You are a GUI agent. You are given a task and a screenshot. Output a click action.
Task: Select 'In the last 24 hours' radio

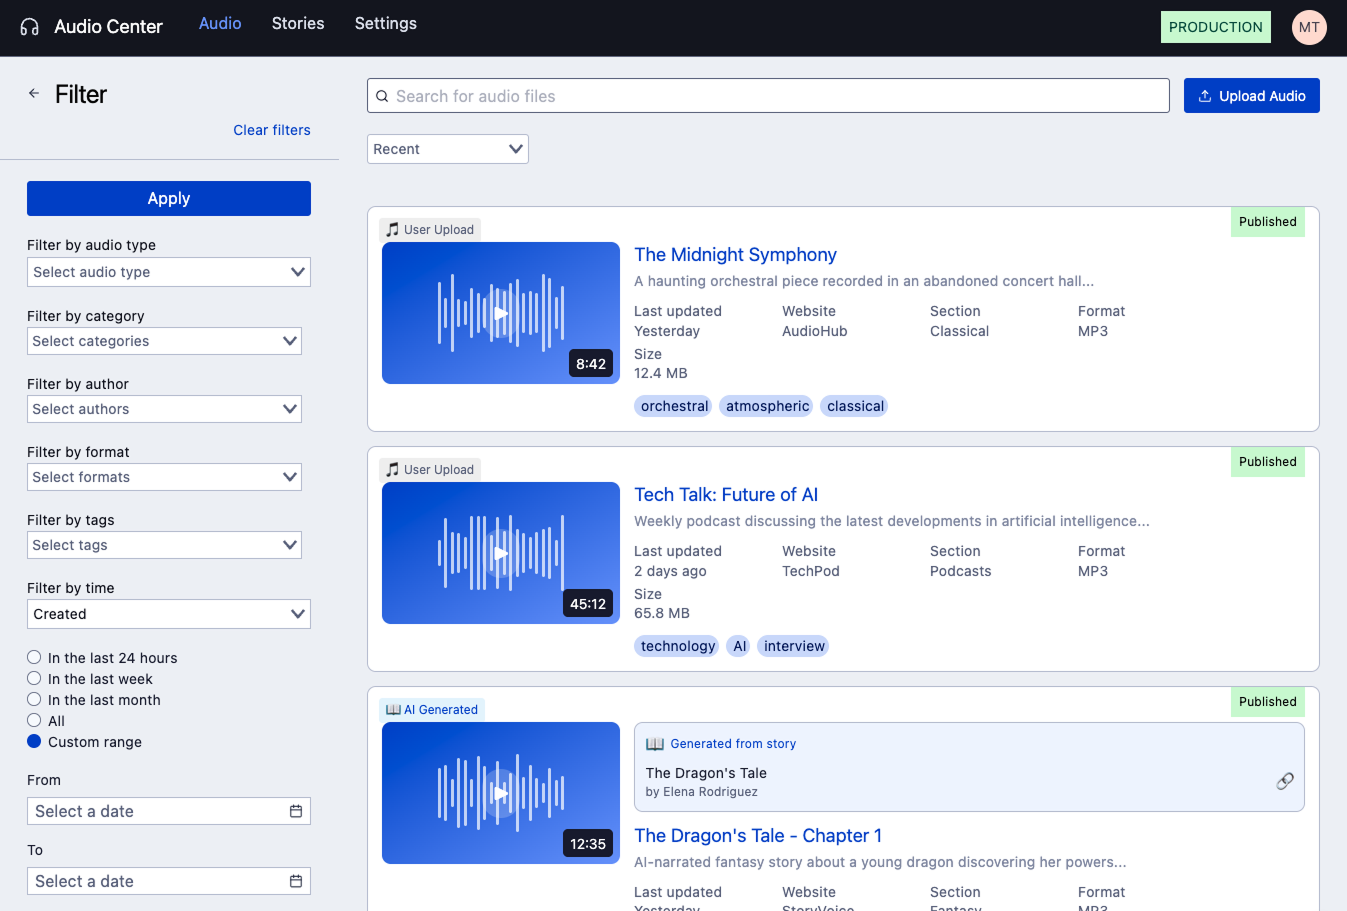(34, 657)
